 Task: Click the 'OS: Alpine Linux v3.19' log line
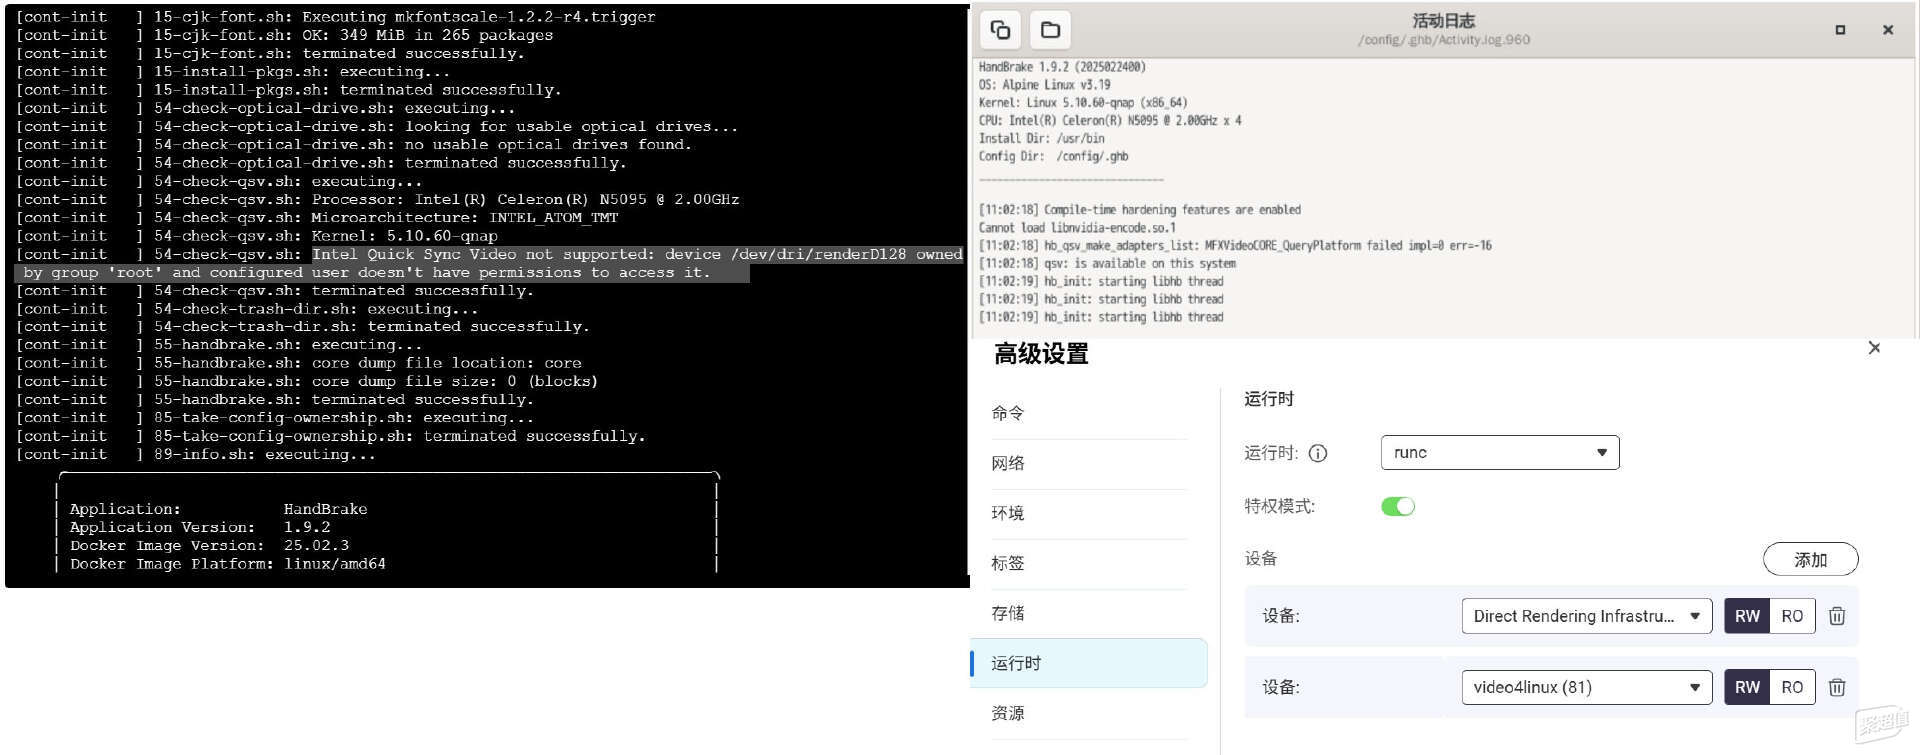1044,85
